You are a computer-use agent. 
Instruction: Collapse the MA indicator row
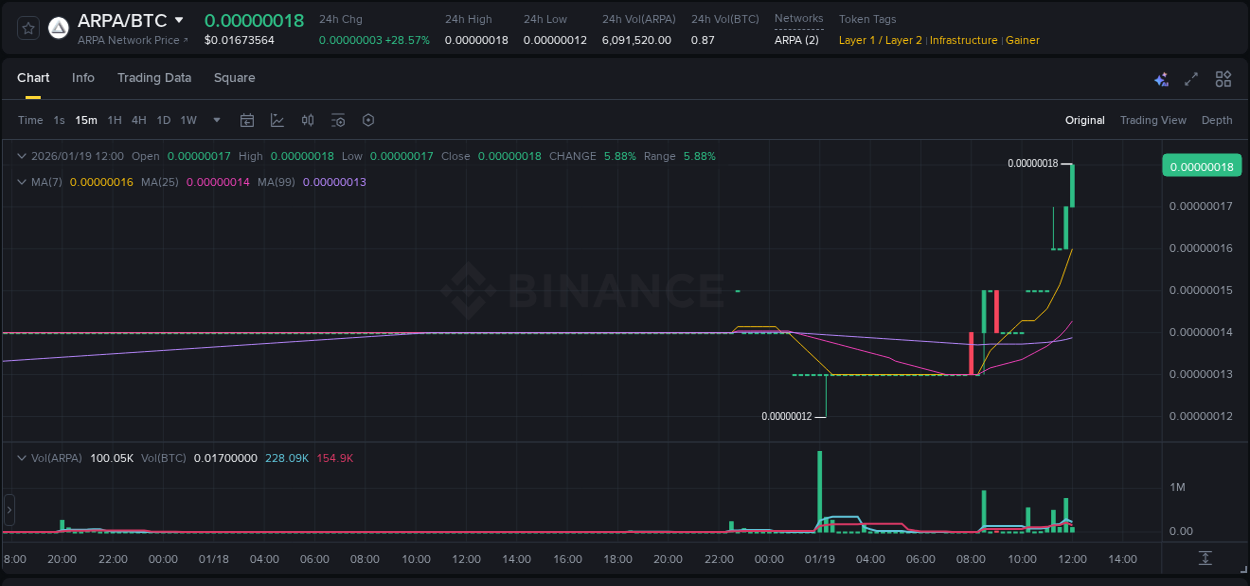(x=21, y=182)
